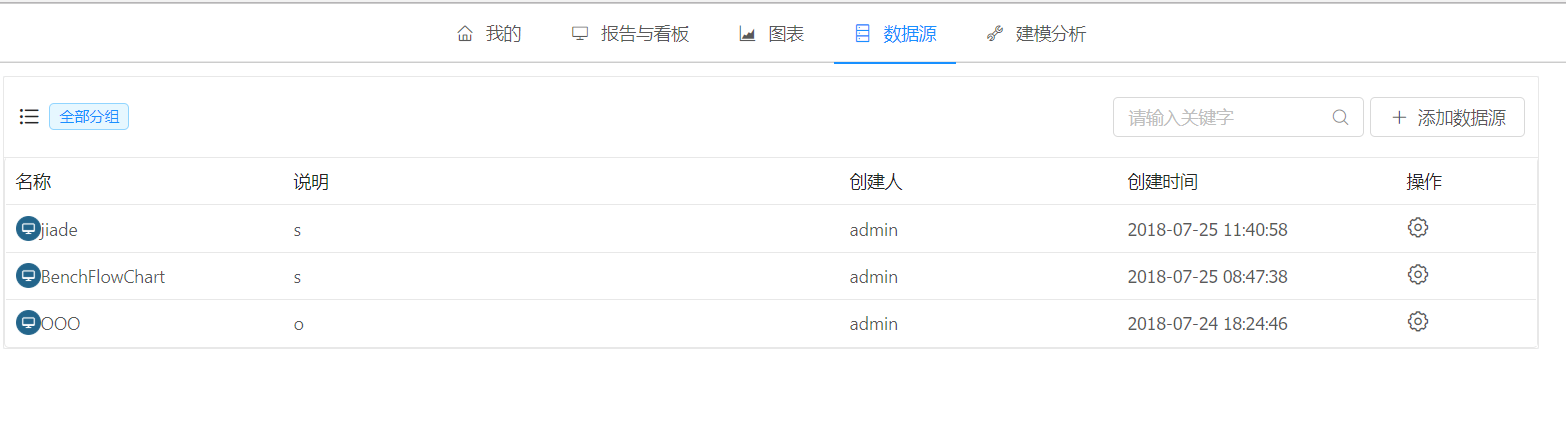Screen dimensions: 1566x424
Task: Open the 建模分析 tab
Action: 1036,34
